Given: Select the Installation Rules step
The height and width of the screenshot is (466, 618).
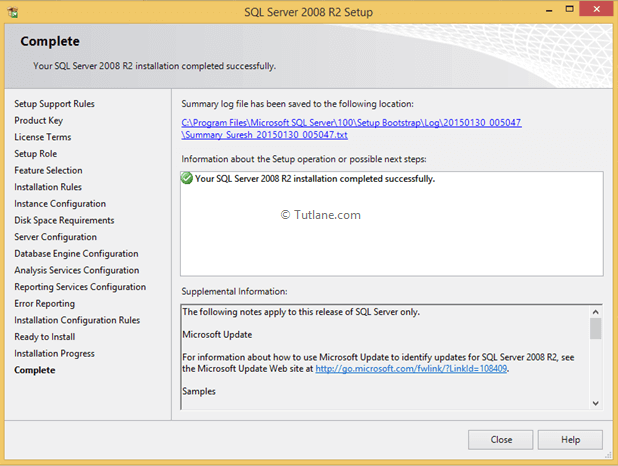Looking at the screenshot, I should (x=48, y=187).
